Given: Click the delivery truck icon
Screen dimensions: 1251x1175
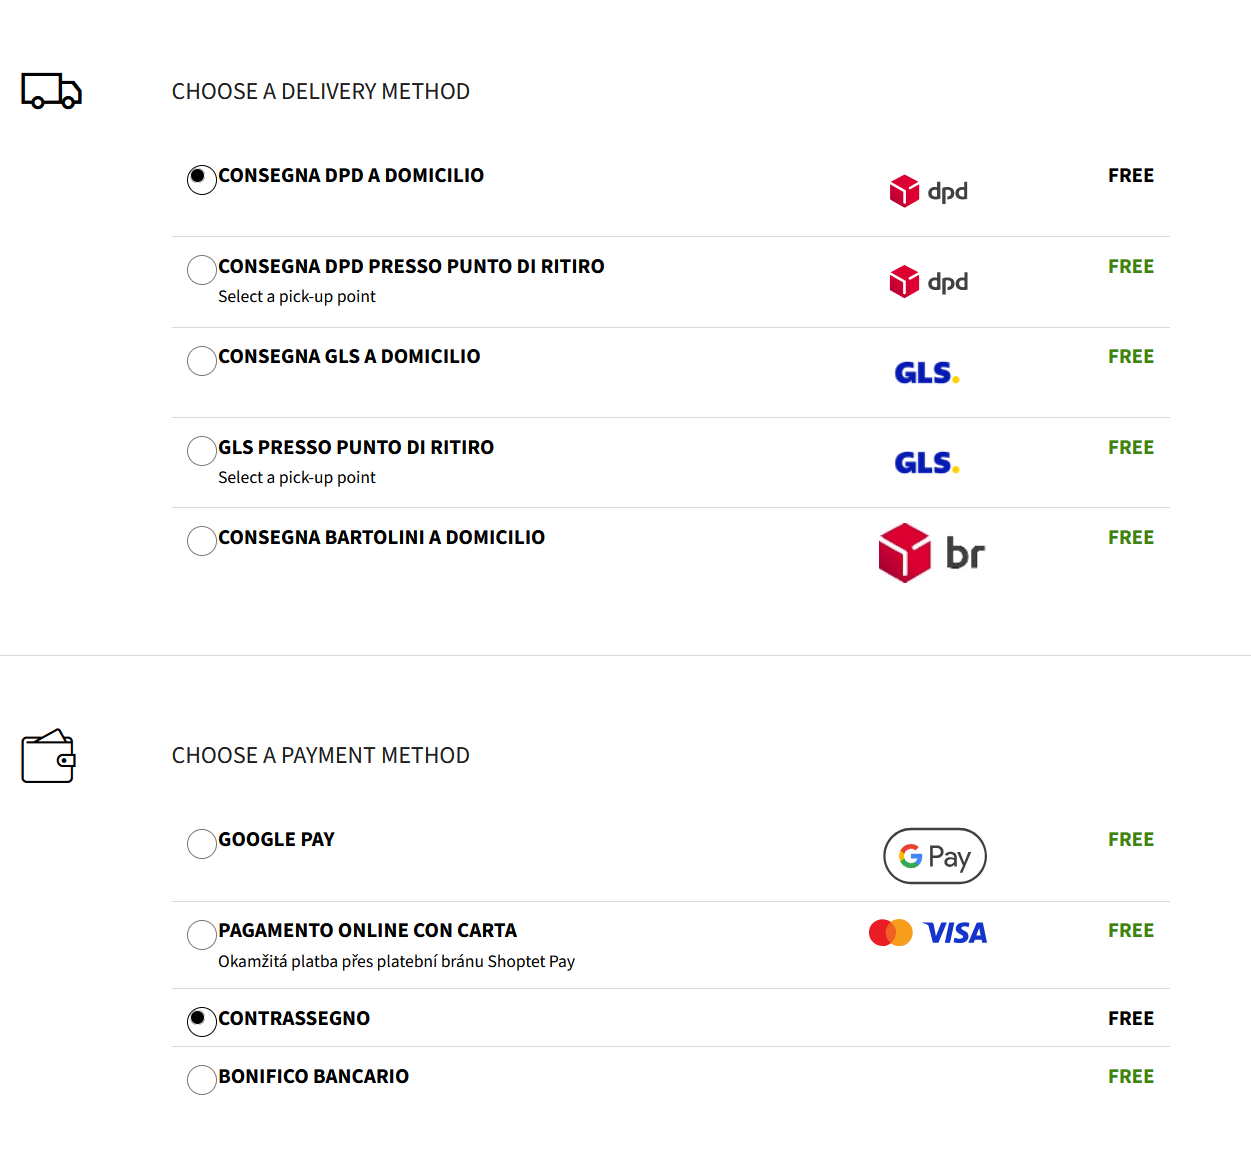Looking at the screenshot, I should coord(51,91).
